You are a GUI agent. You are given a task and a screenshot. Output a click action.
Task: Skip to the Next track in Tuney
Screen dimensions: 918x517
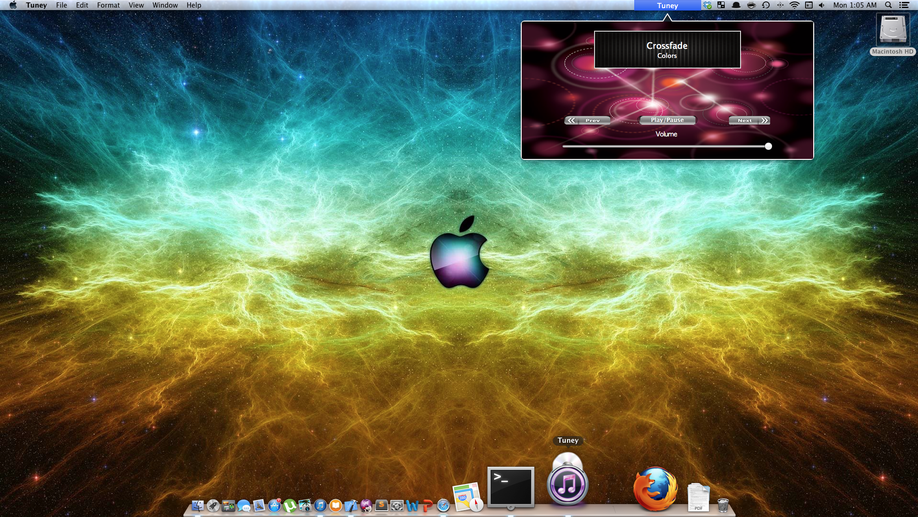(749, 120)
